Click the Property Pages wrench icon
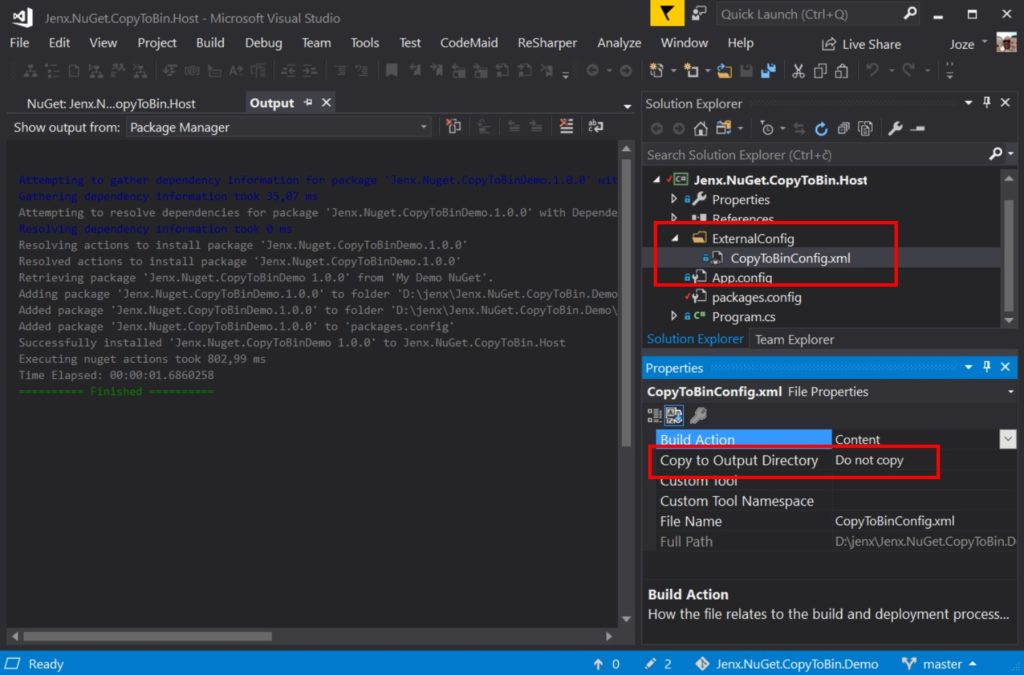 [x=698, y=415]
